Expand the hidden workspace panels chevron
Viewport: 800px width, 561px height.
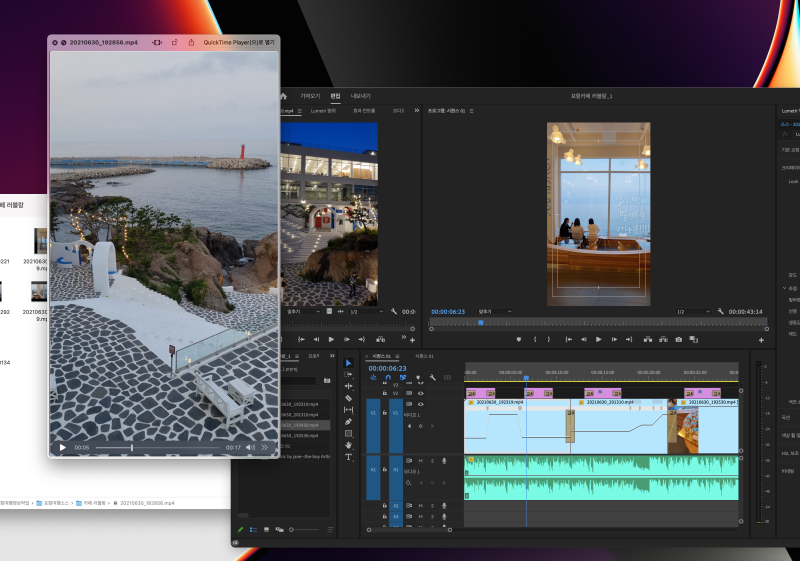point(416,111)
